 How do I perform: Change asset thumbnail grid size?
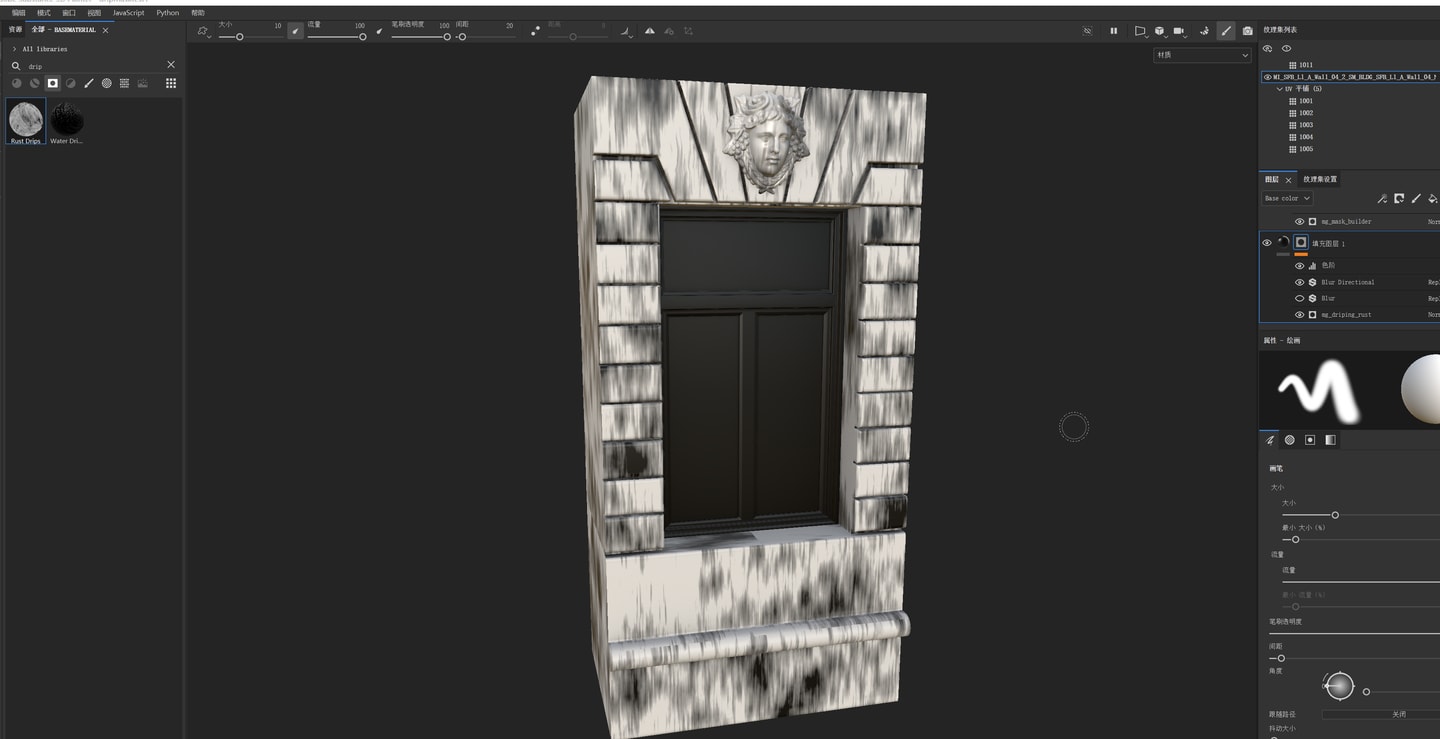[x=171, y=83]
